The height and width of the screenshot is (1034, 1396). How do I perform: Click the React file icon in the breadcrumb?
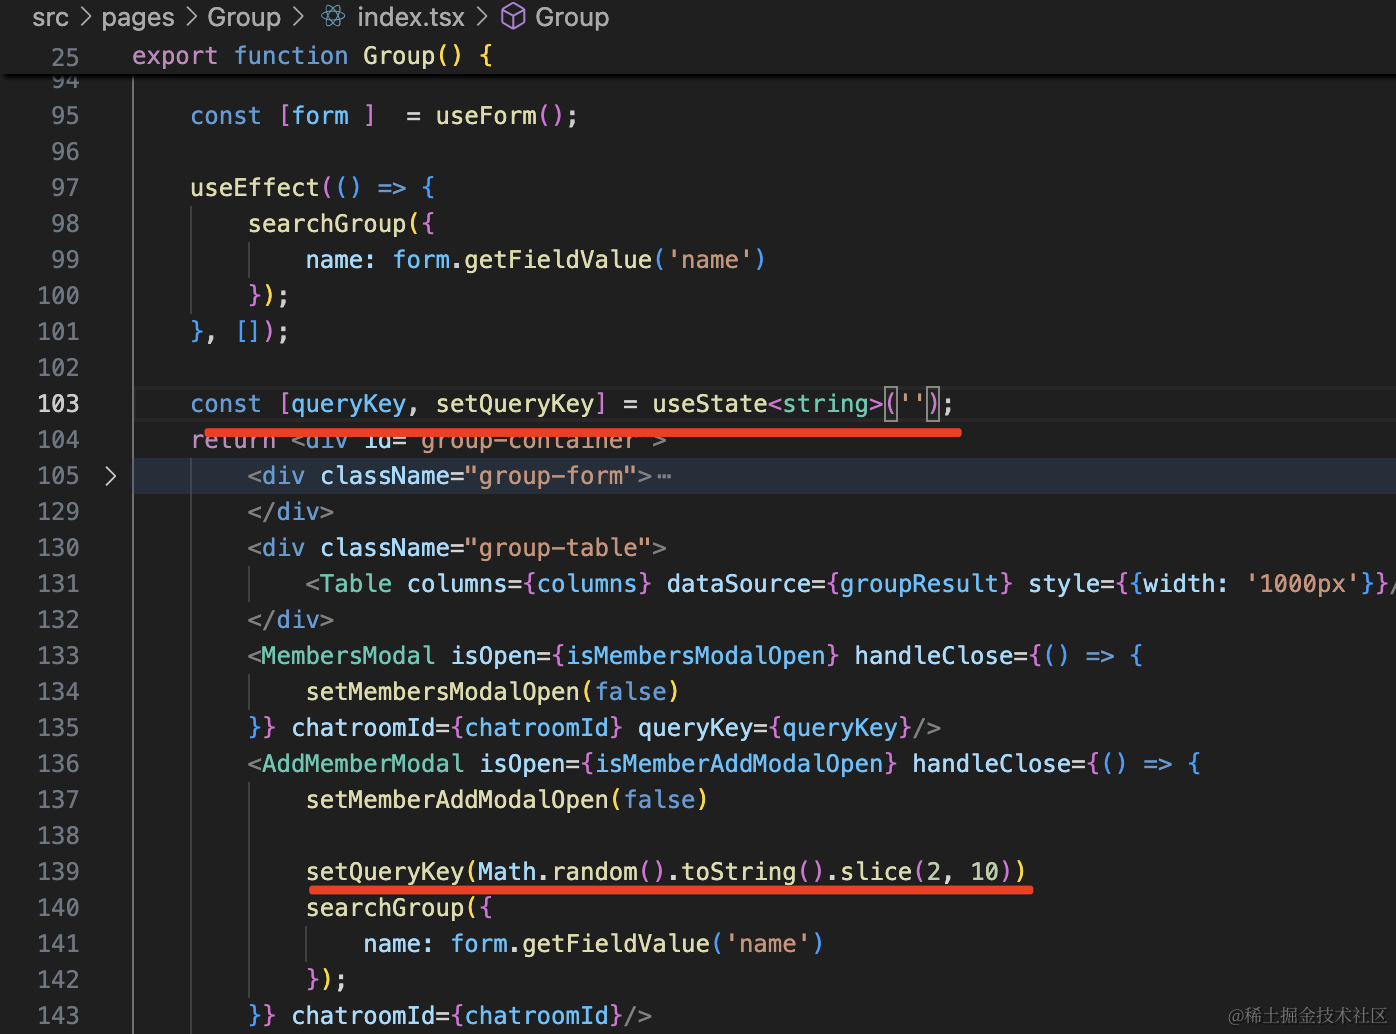click(333, 17)
